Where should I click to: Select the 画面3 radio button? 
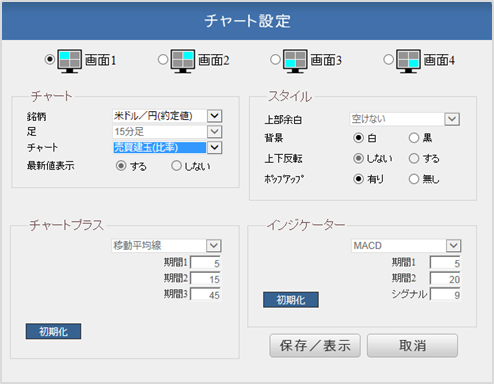point(275,60)
